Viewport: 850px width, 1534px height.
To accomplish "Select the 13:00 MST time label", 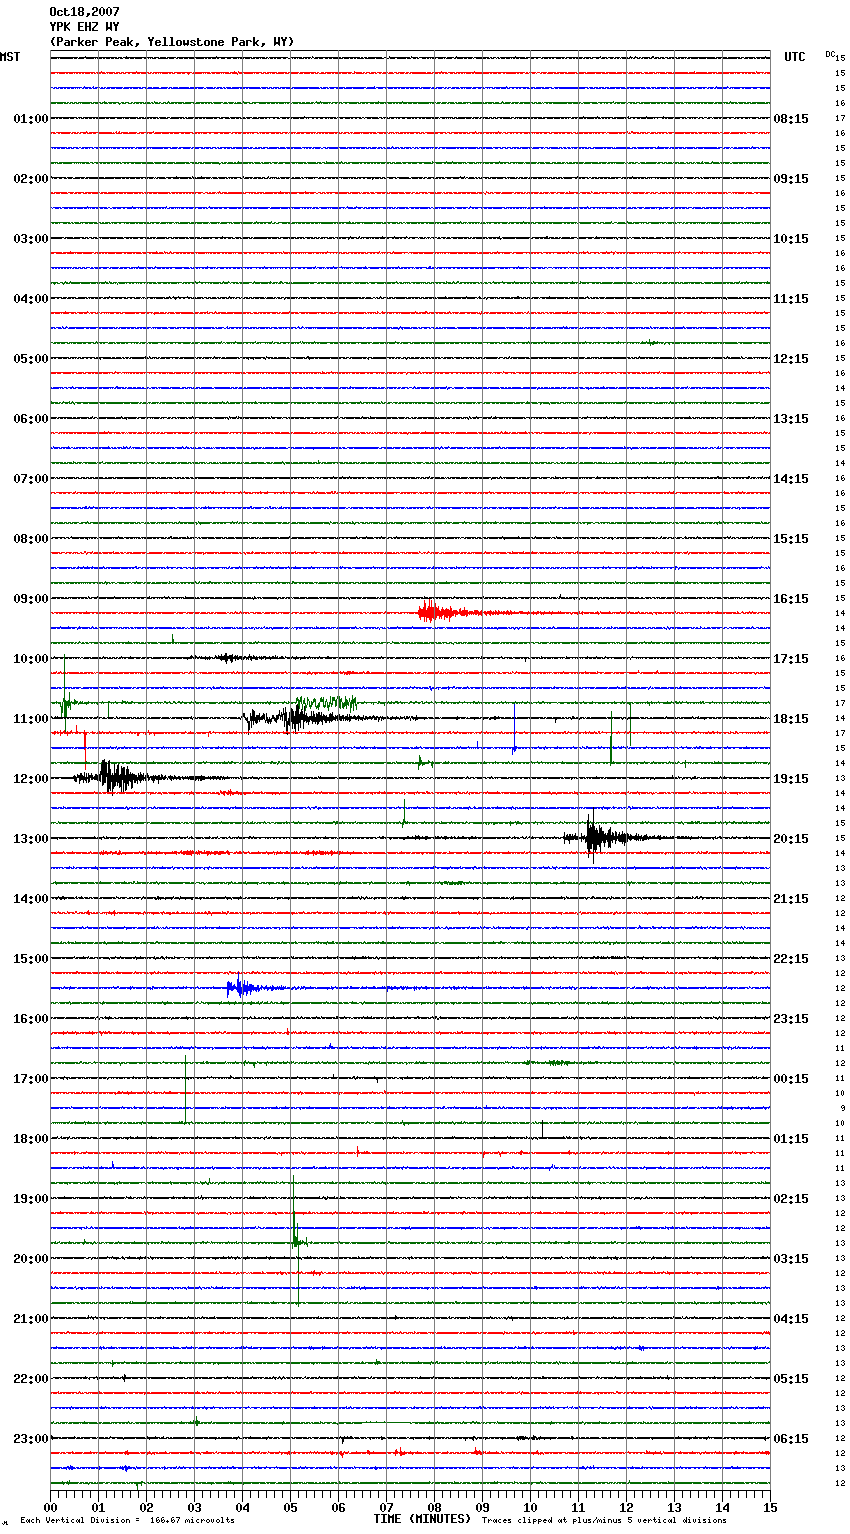I will (x=31, y=839).
